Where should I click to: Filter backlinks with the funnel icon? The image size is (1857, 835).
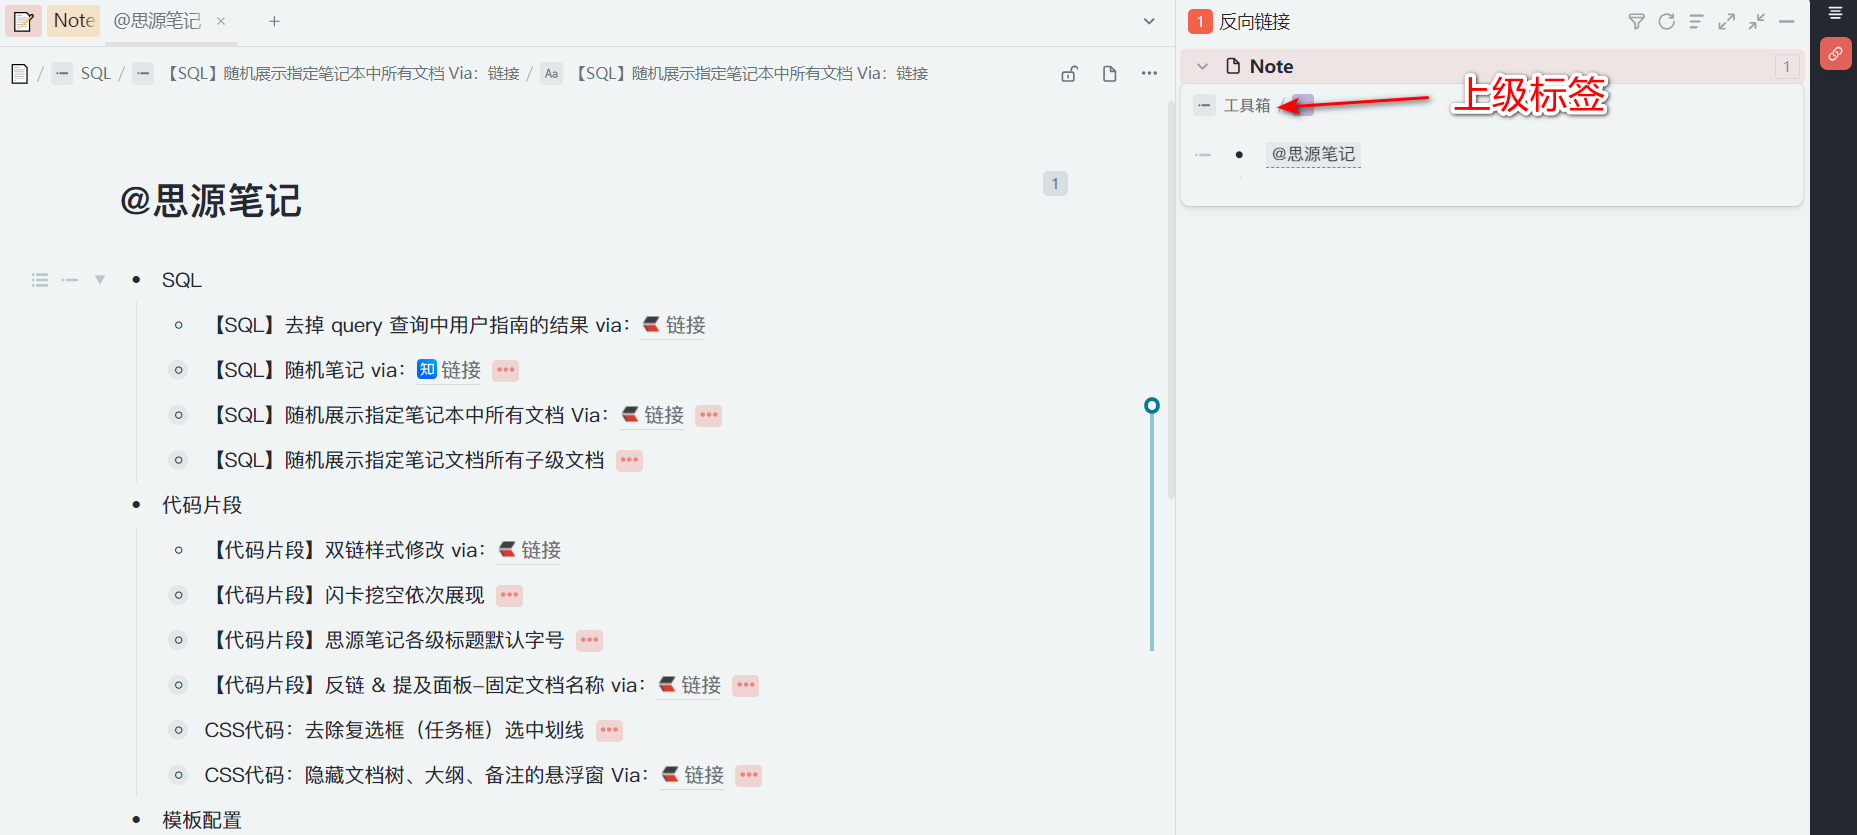[1637, 22]
